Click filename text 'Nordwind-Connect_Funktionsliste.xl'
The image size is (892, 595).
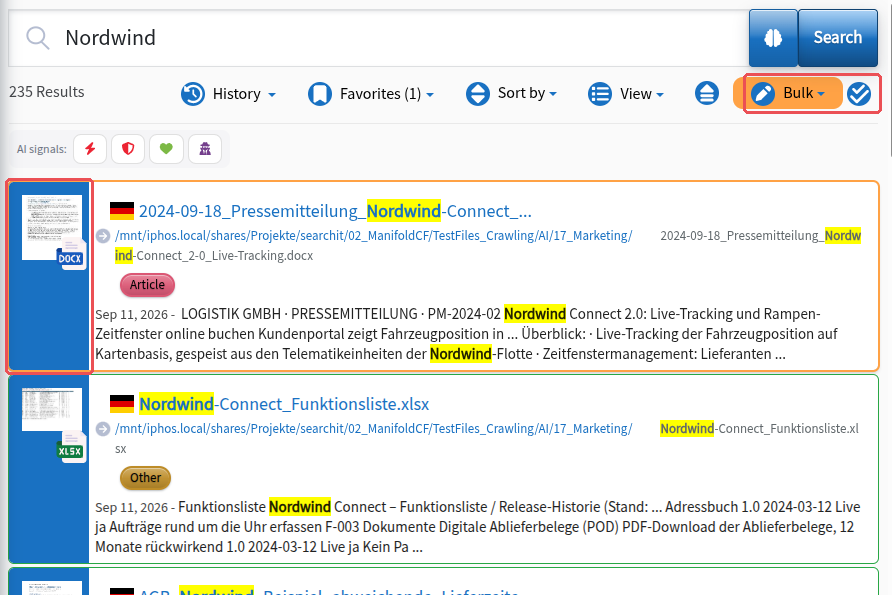pyautogui.click(x=759, y=428)
